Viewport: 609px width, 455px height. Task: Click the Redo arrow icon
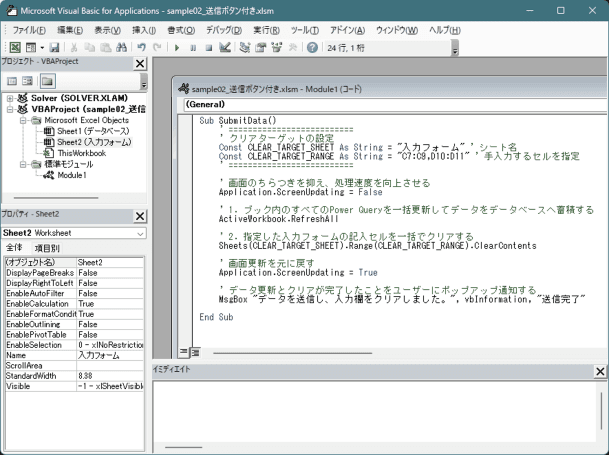[x=157, y=47]
